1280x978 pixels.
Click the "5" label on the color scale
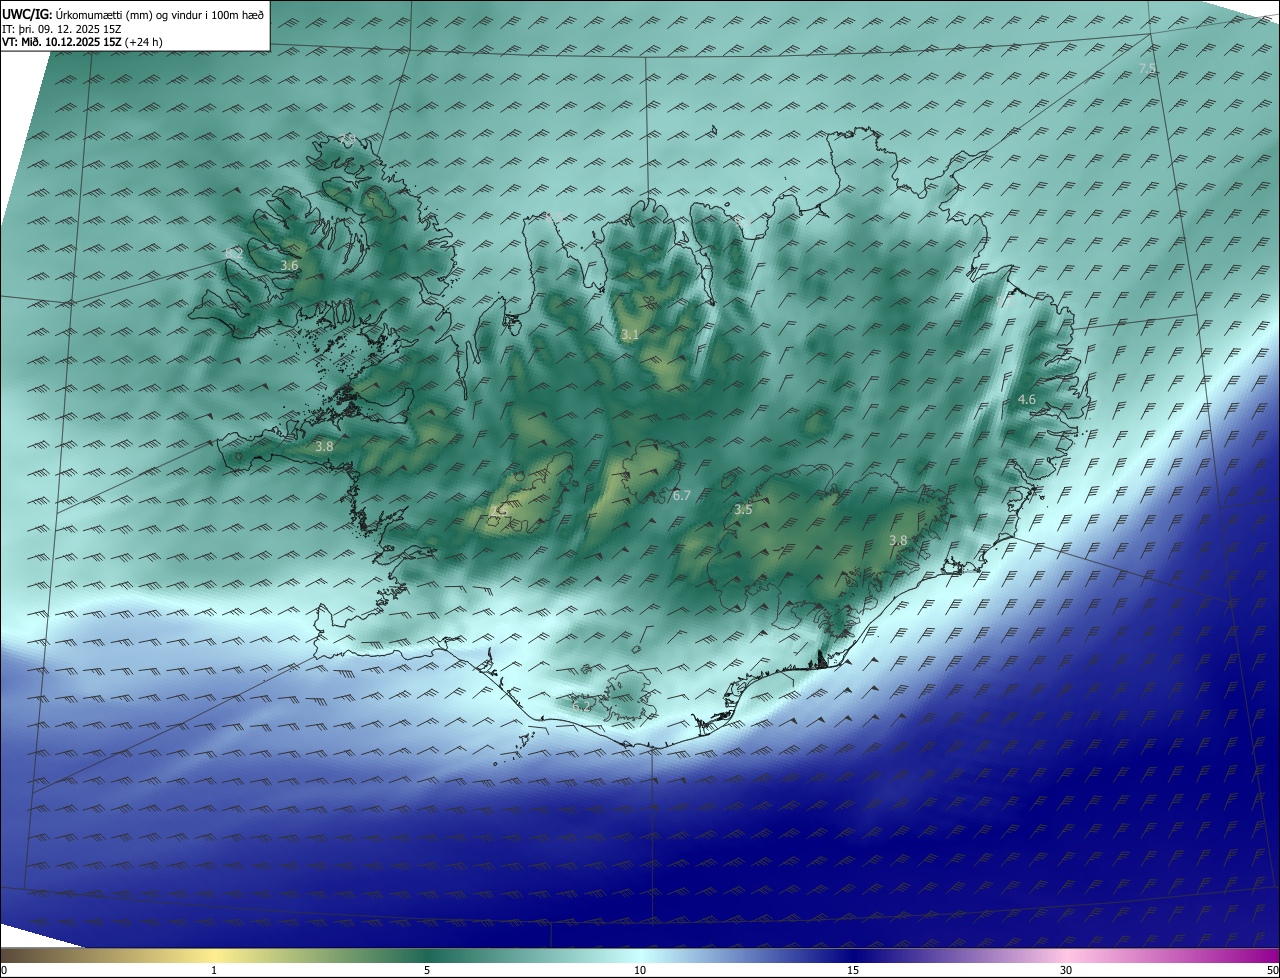pos(427,970)
